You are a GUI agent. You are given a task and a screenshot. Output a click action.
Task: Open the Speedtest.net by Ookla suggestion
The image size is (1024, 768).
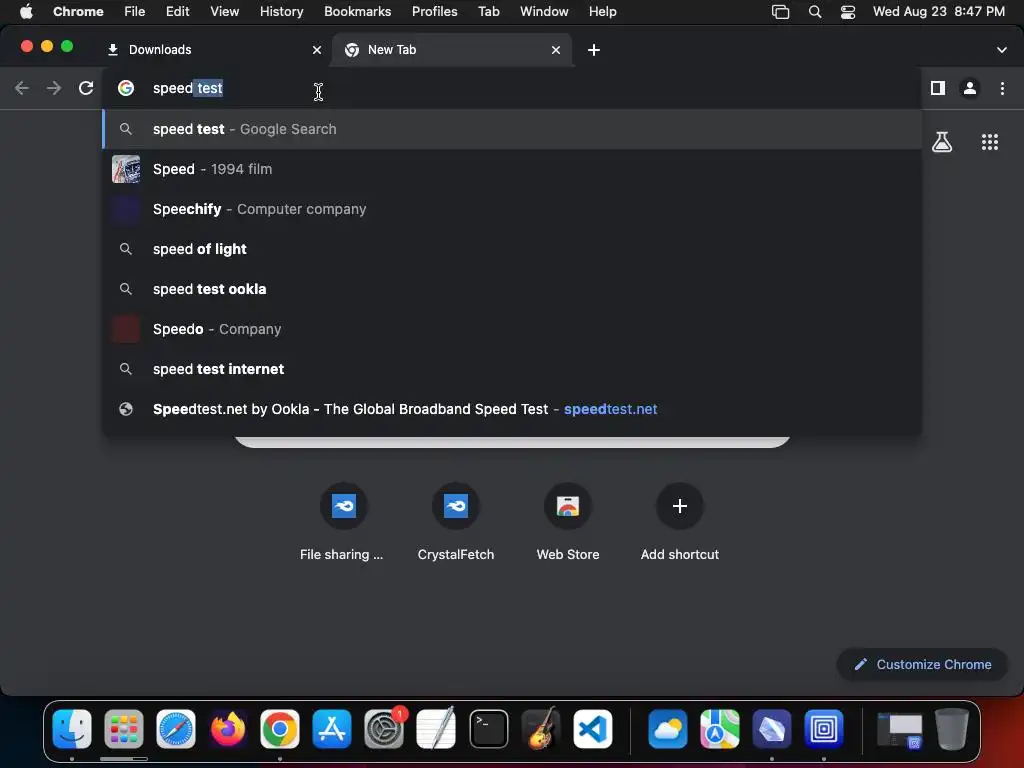(x=512, y=409)
